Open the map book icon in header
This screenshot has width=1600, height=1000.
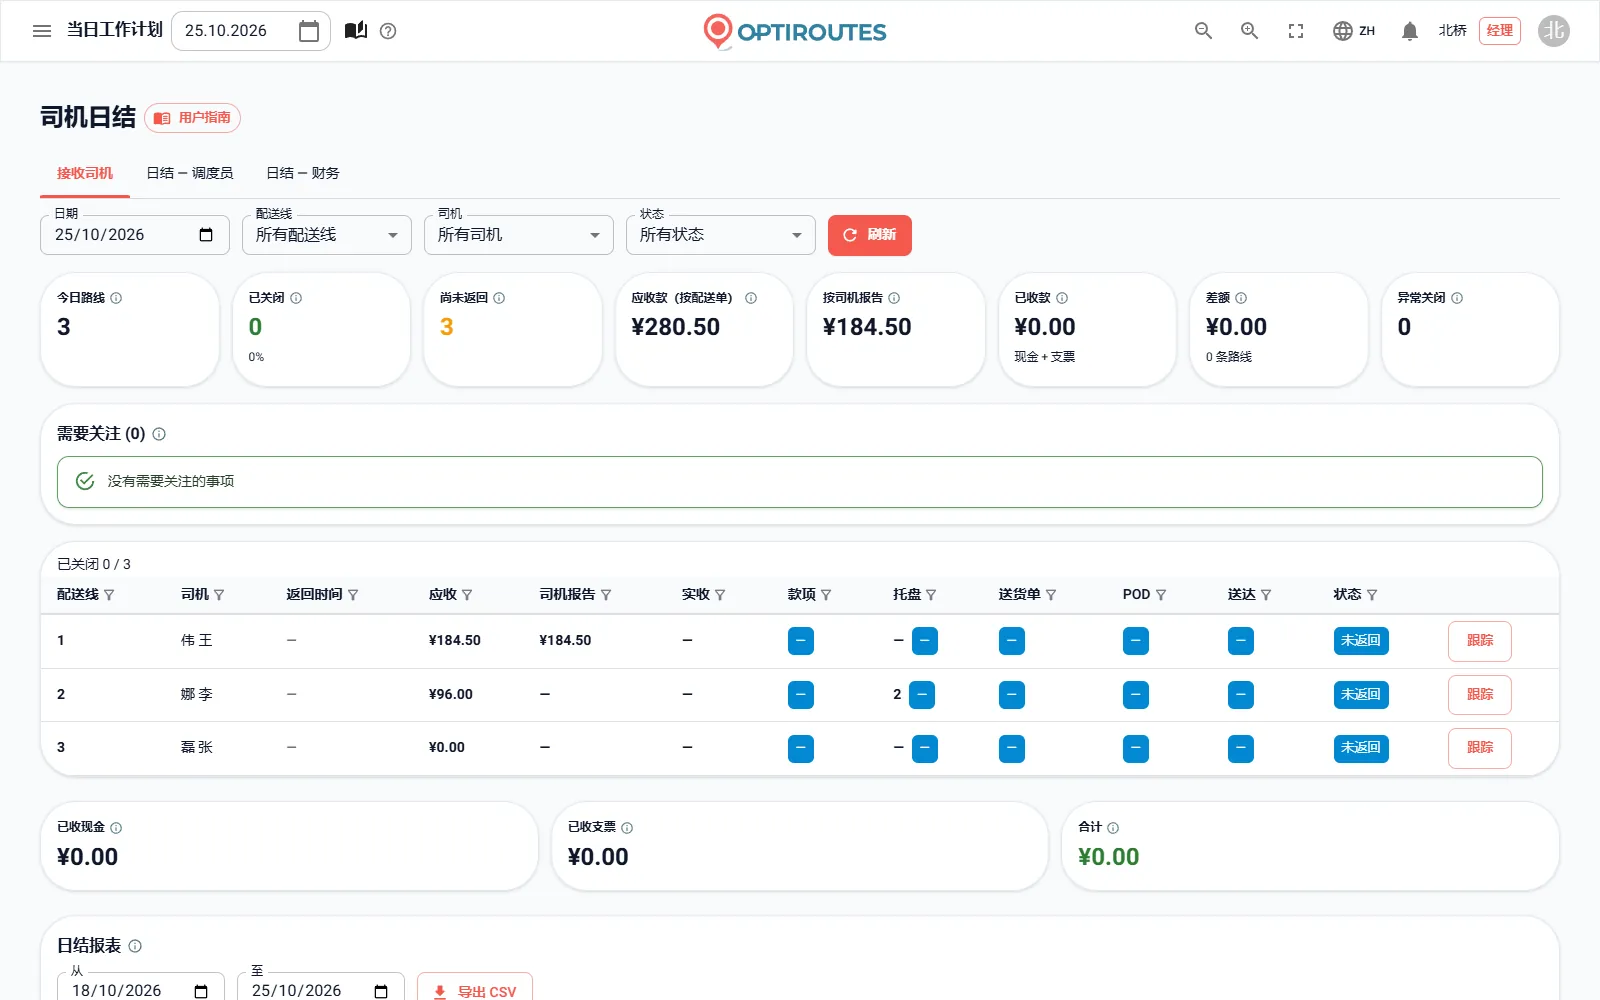click(356, 31)
